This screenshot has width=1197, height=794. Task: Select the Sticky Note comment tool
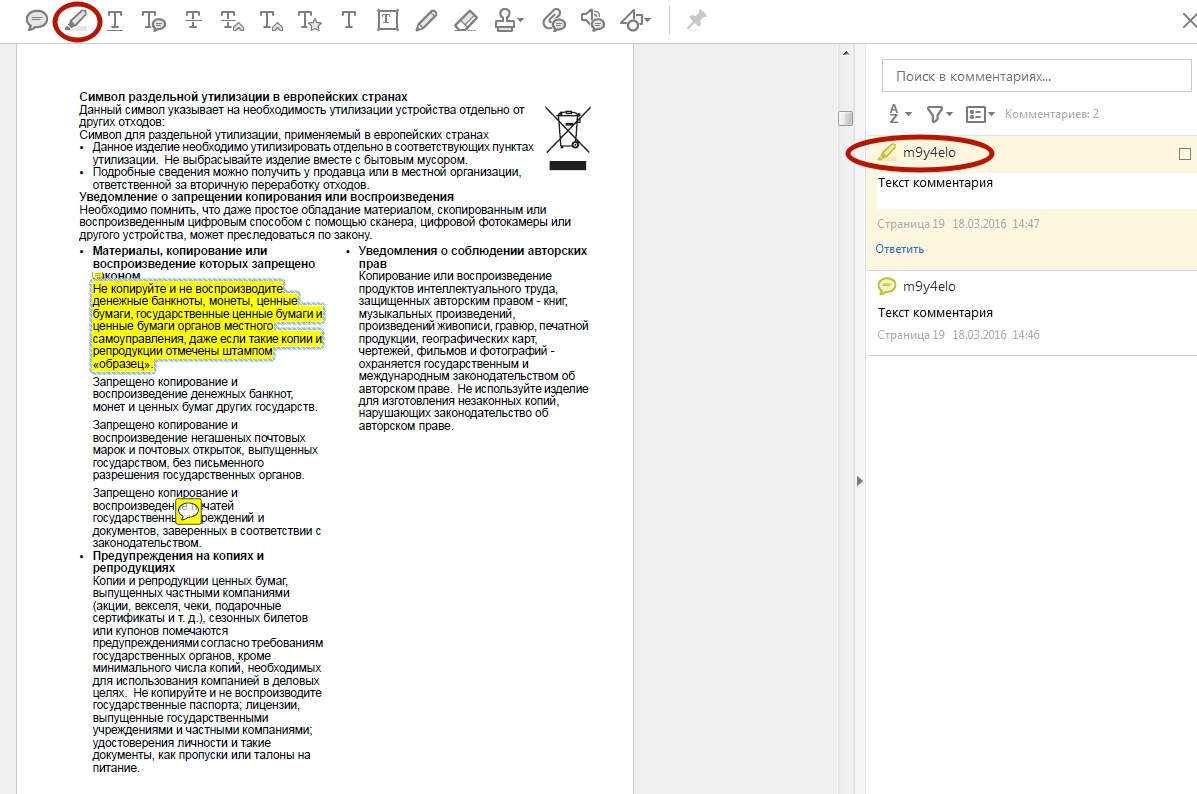click(37, 20)
